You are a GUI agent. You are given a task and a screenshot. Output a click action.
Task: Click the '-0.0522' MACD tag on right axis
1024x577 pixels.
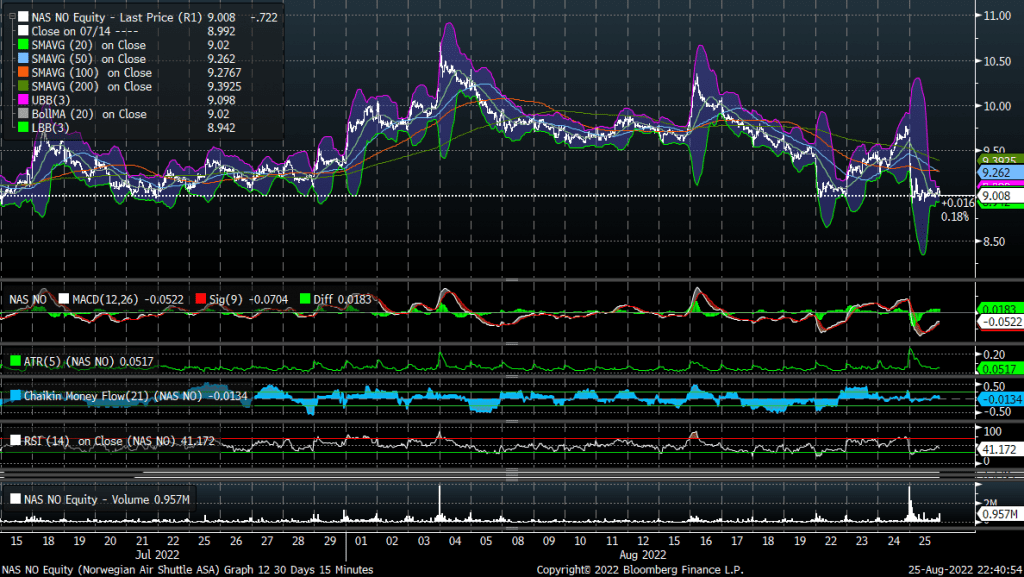click(999, 322)
